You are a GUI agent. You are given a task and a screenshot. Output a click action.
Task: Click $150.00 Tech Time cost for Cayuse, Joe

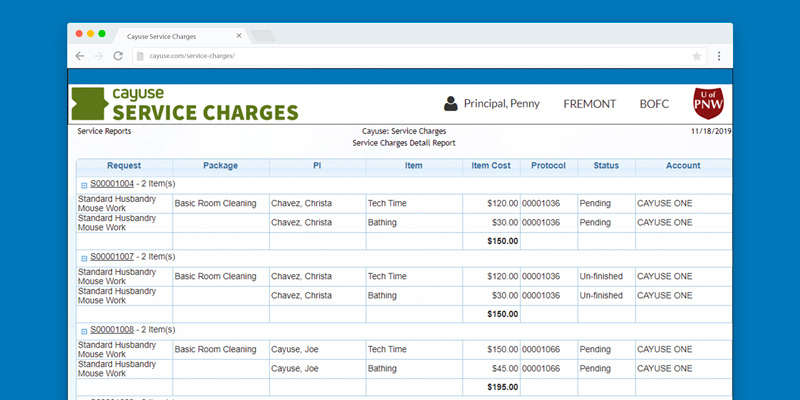[503, 349]
